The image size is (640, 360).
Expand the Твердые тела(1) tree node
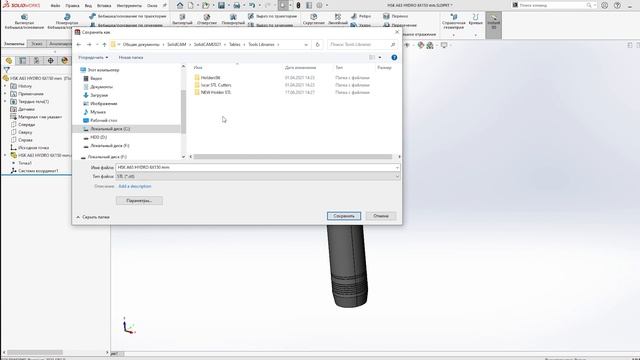pos(5,102)
